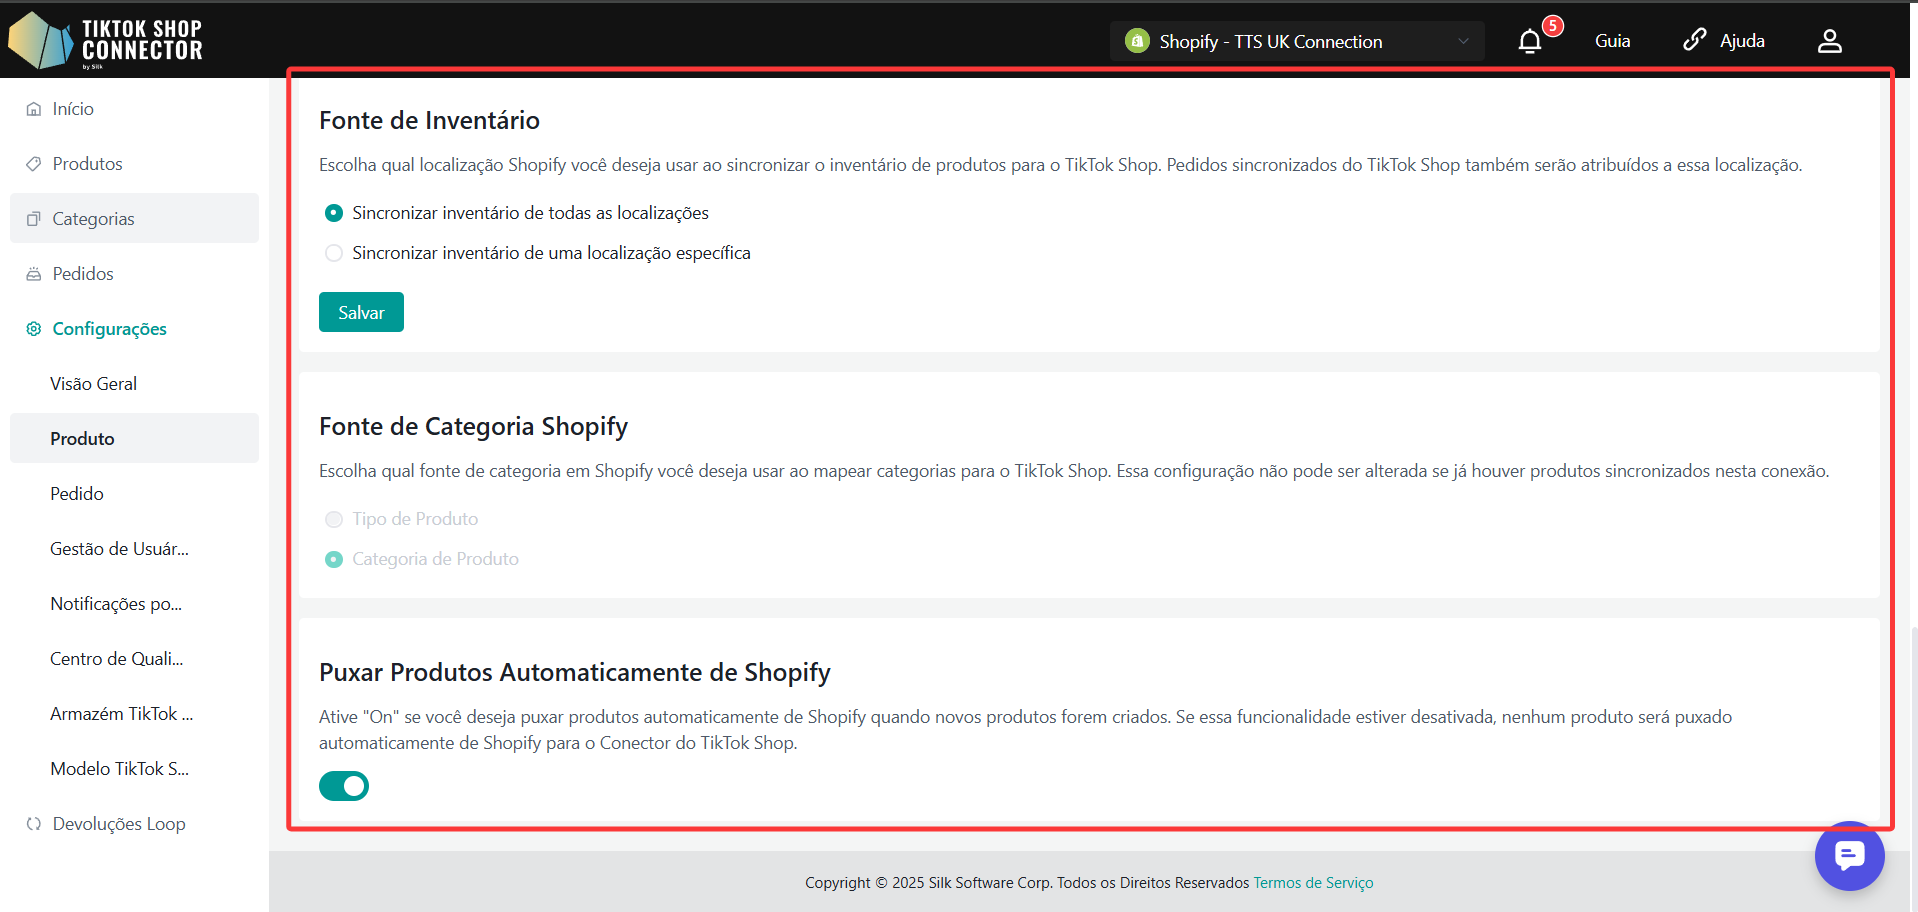Open the Termos de Serviço link
Viewport: 1918px width, 912px height.
[x=1313, y=883]
